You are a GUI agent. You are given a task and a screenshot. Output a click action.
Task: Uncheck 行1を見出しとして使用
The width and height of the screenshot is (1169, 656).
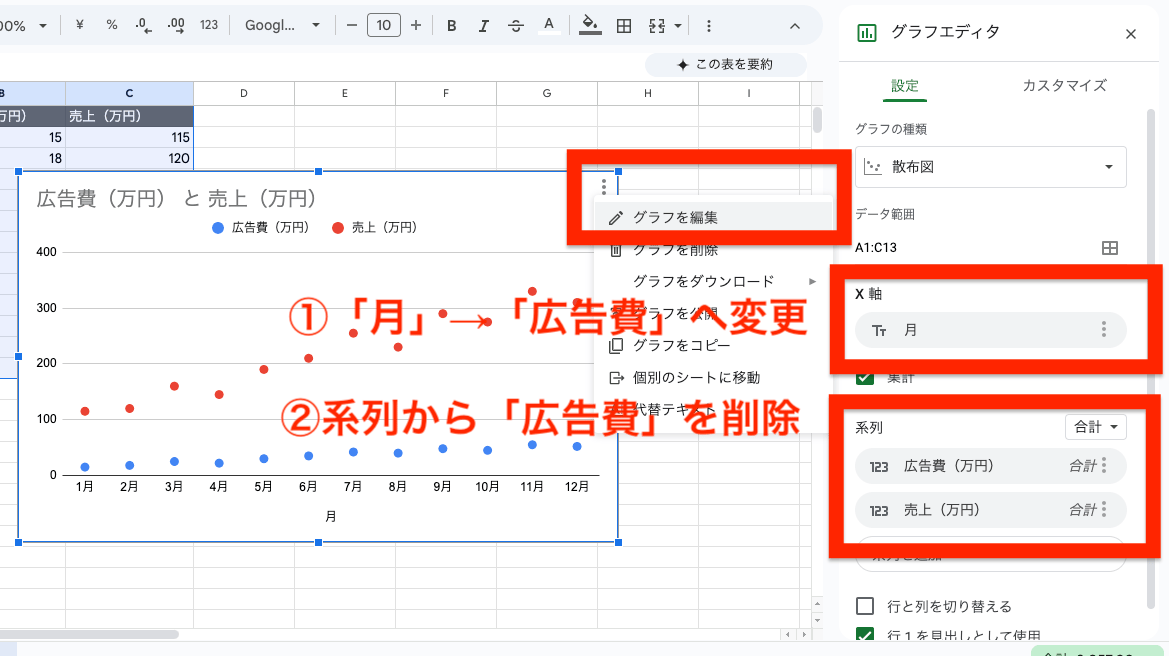tap(866, 634)
